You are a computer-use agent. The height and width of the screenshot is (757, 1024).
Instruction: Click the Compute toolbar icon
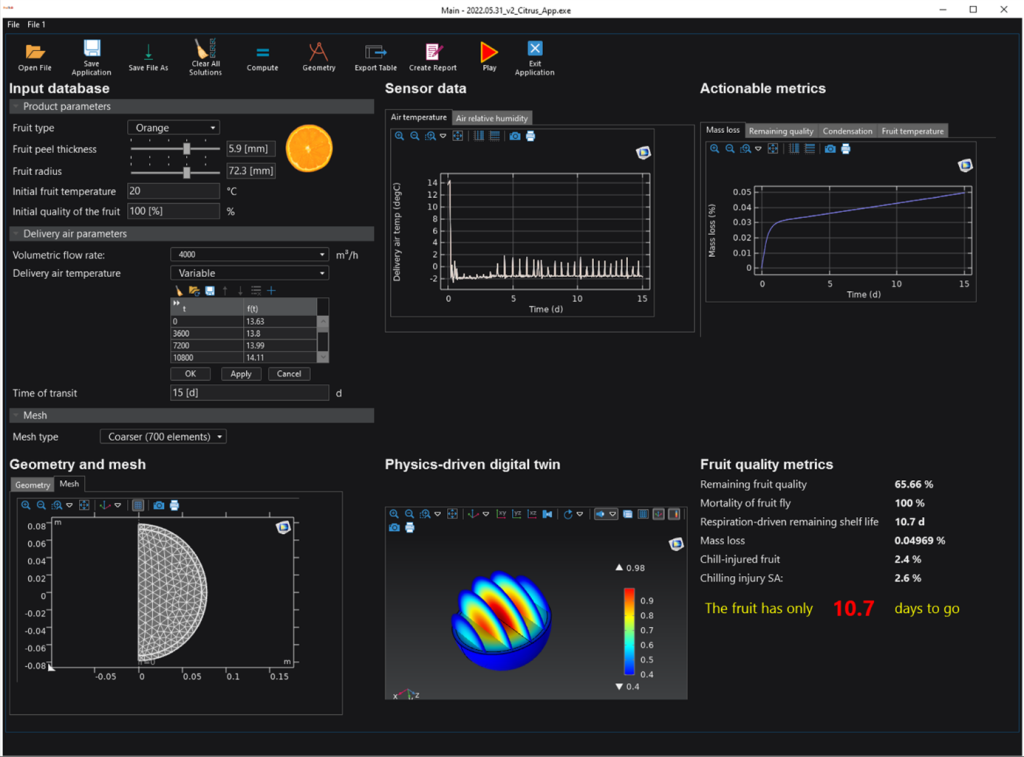coord(262,53)
